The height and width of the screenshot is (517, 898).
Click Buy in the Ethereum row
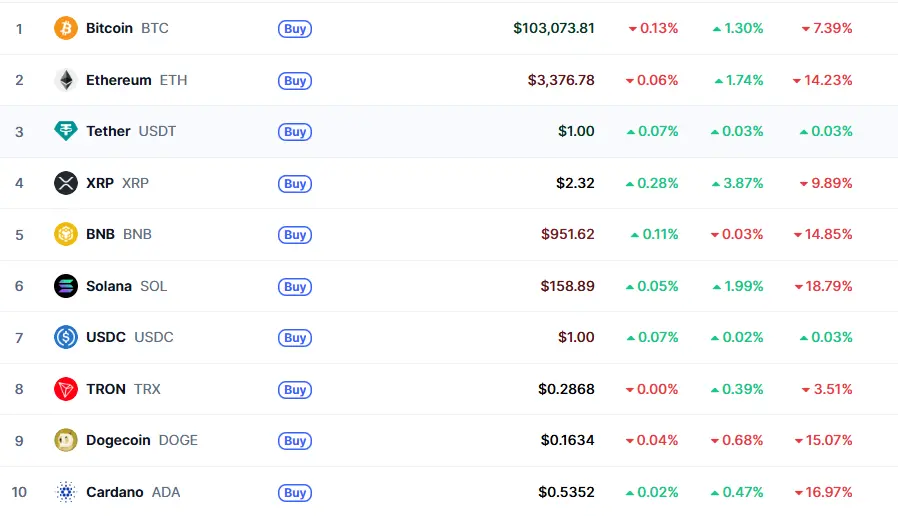click(x=295, y=81)
